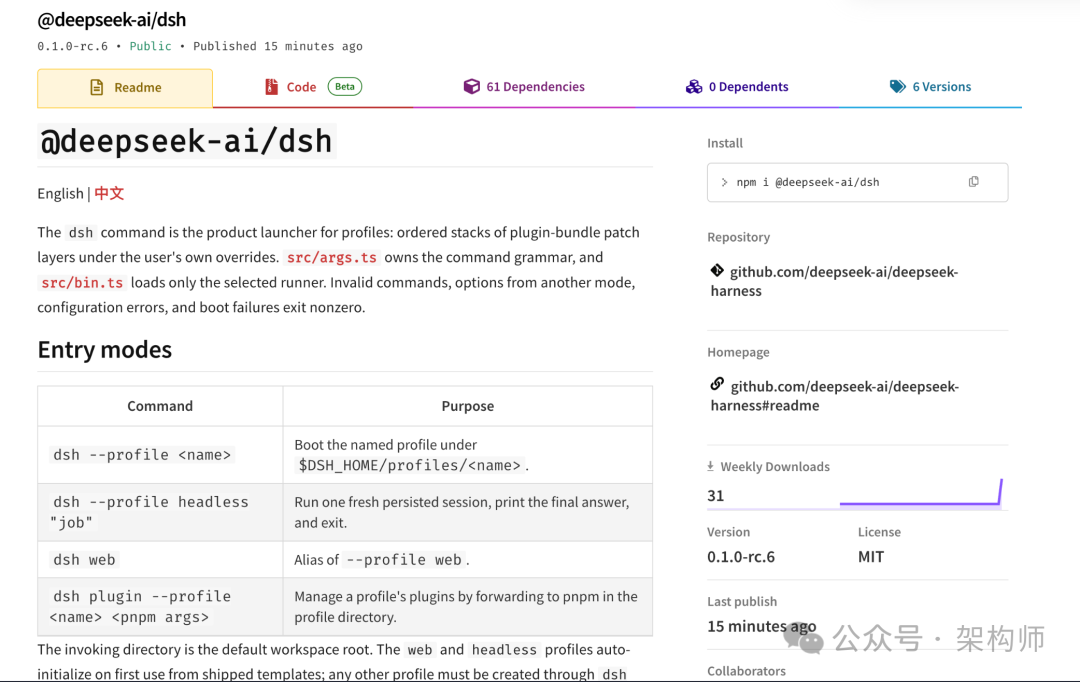
Task: Click the Code file icon
Action: (x=271, y=87)
